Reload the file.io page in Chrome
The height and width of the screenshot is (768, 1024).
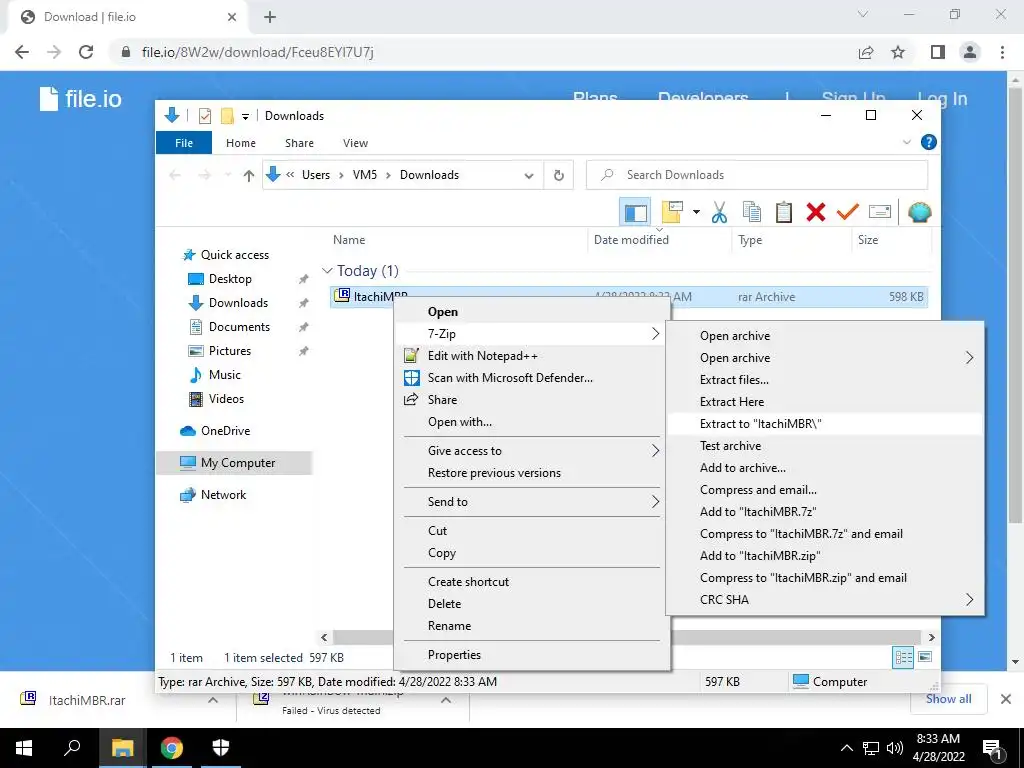click(x=86, y=52)
